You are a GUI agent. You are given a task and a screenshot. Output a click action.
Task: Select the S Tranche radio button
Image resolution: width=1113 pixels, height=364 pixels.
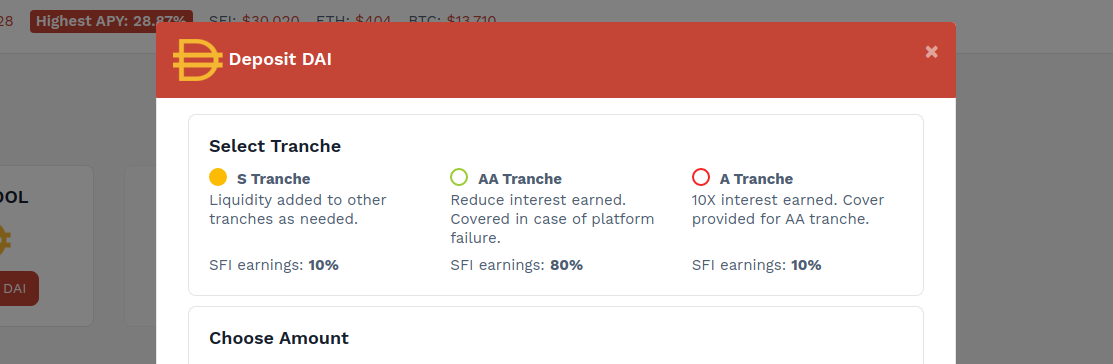218,177
